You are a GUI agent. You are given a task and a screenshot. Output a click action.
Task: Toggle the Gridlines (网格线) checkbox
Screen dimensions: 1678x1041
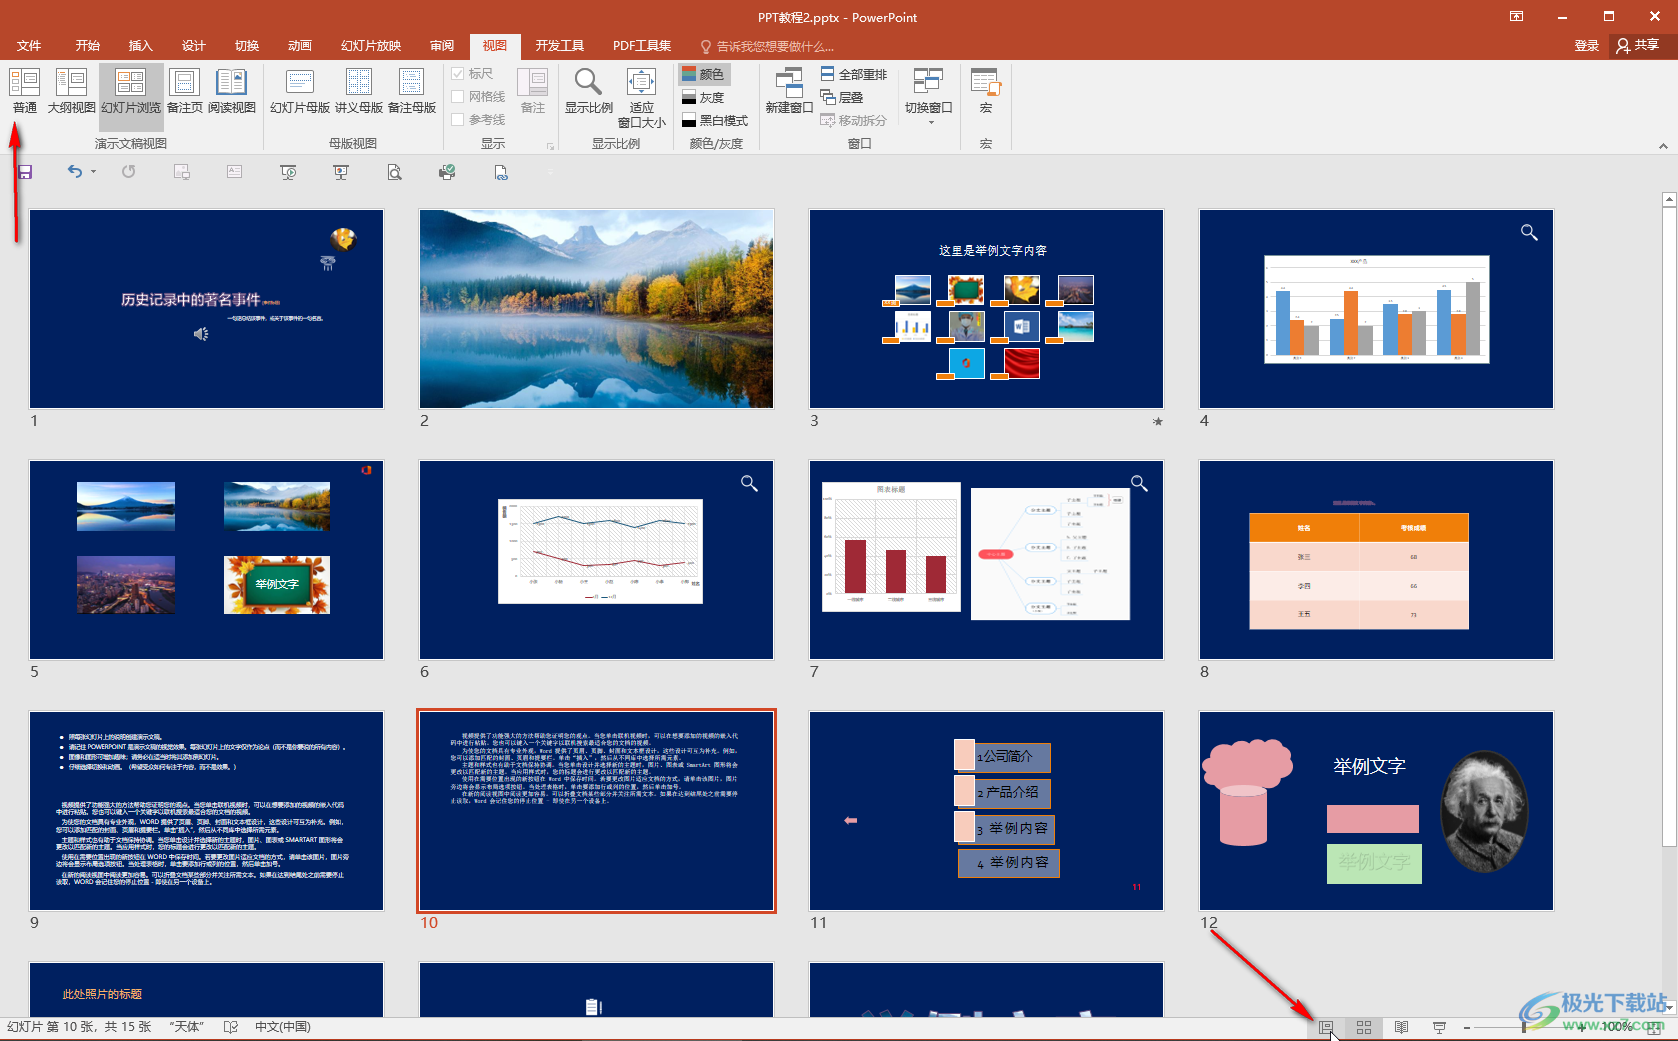coord(479,97)
